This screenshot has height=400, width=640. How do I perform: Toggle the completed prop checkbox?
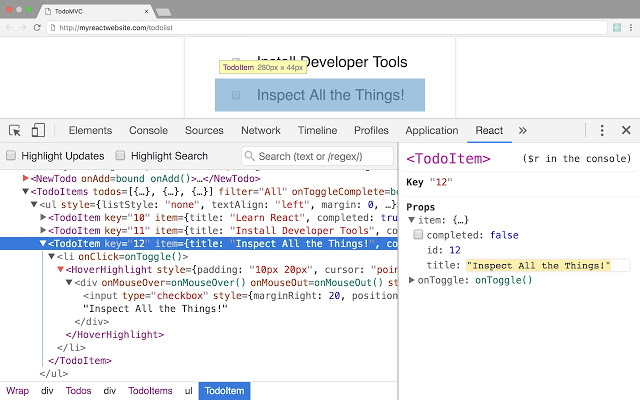click(418, 234)
